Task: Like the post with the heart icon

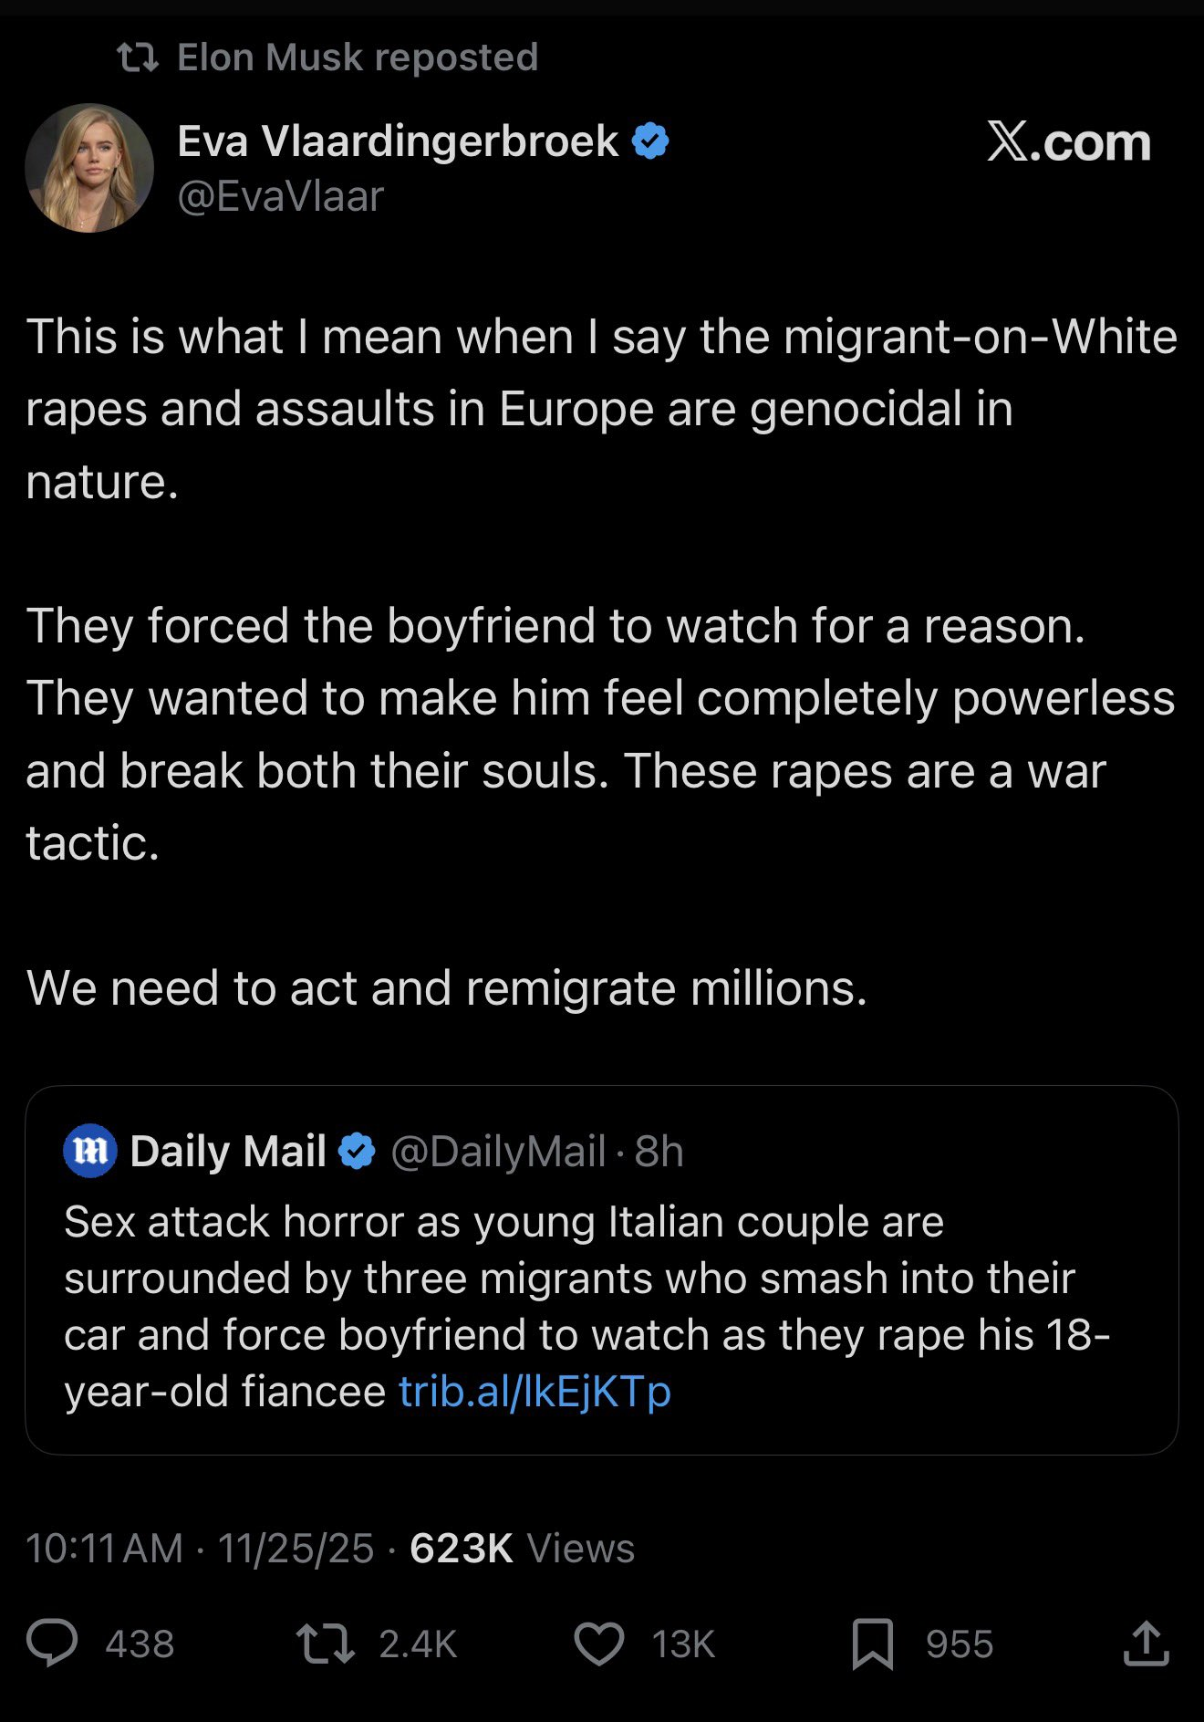Action: pos(599,1643)
